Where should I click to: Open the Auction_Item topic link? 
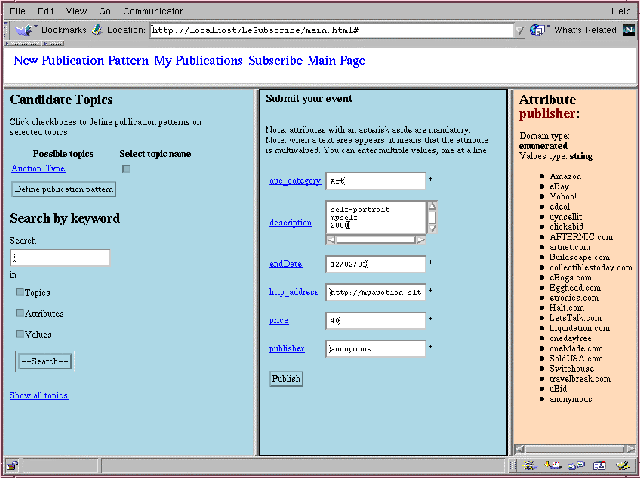coord(38,169)
